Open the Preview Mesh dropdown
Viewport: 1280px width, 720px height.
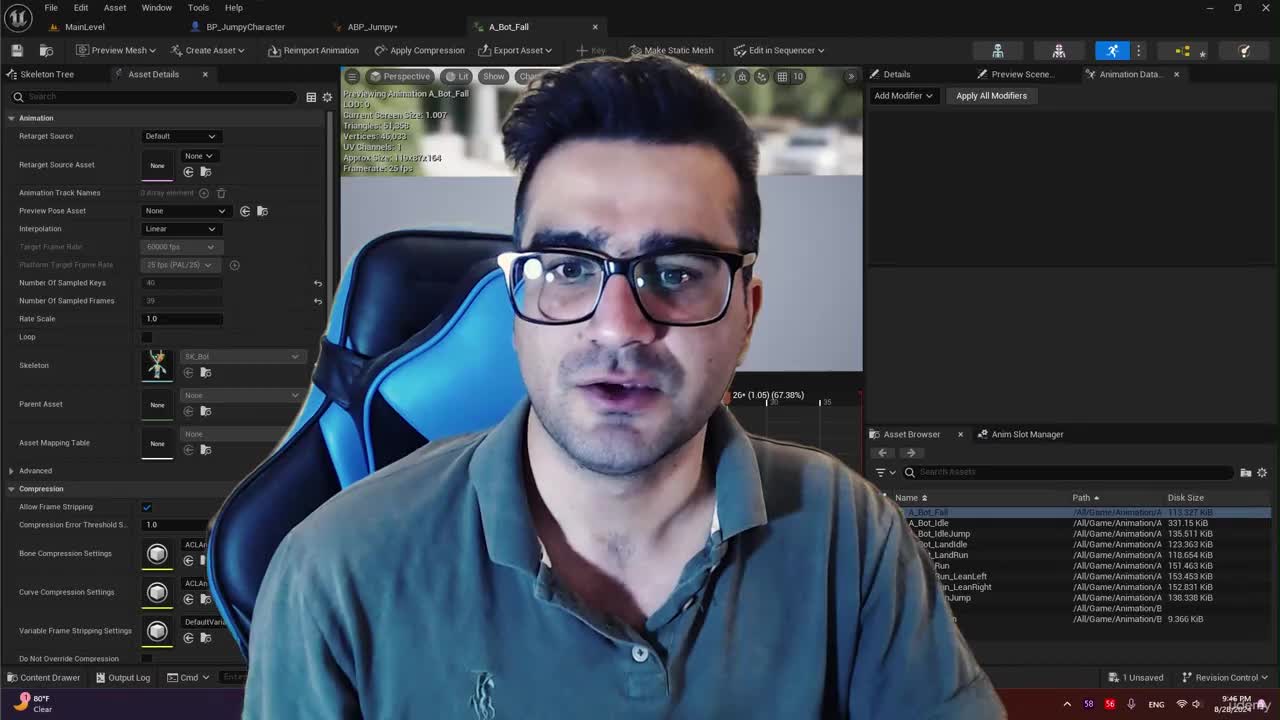(116, 50)
